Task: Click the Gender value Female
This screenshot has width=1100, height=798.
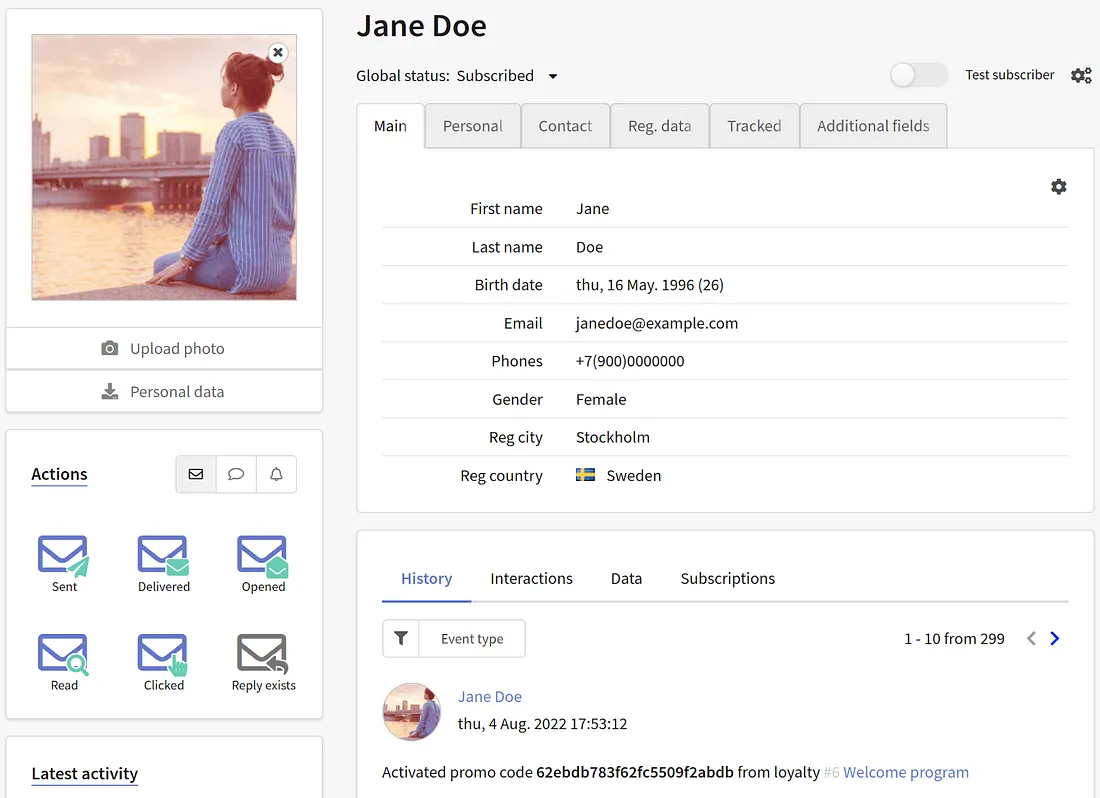Action: pyautogui.click(x=601, y=400)
